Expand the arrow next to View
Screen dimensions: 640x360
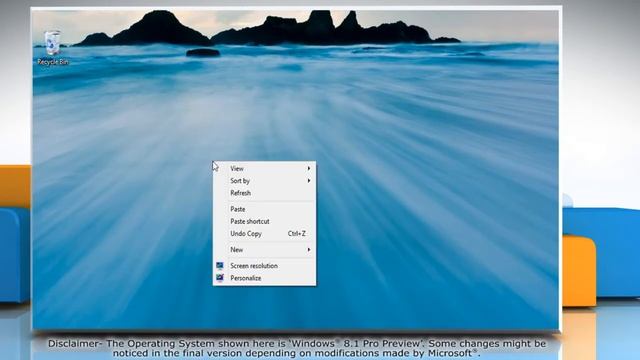309,169
